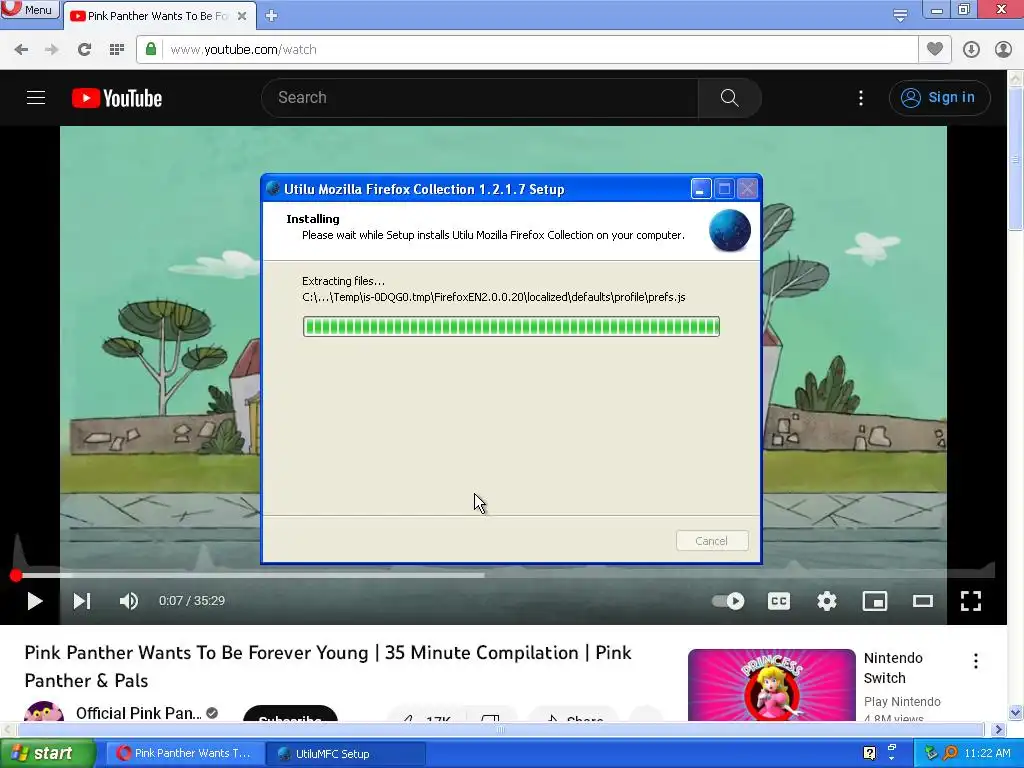1024x768 pixels.
Task: Click the magnifier system tray icon
Action: pyautogui.click(x=950, y=753)
